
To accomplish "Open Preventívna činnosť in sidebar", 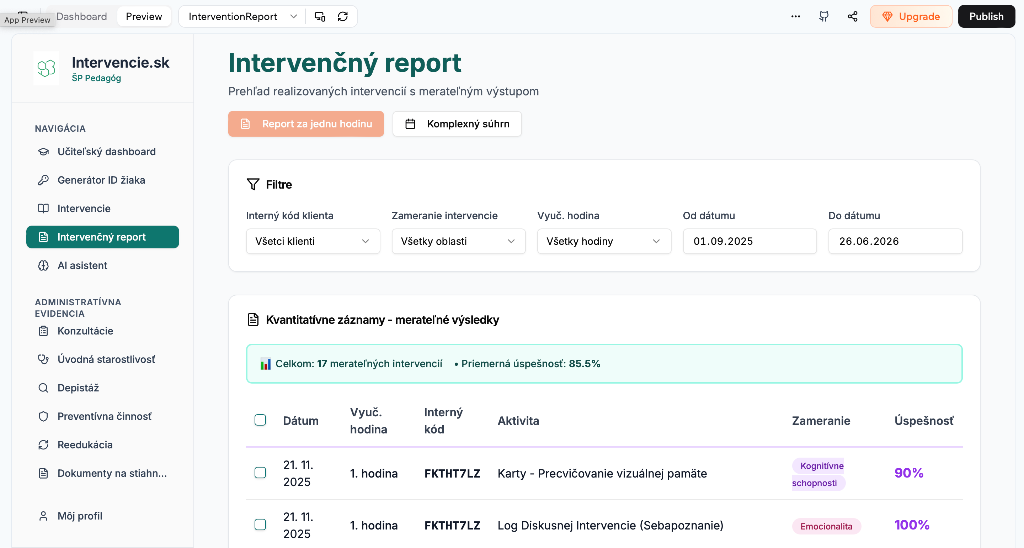I will click(103, 416).
